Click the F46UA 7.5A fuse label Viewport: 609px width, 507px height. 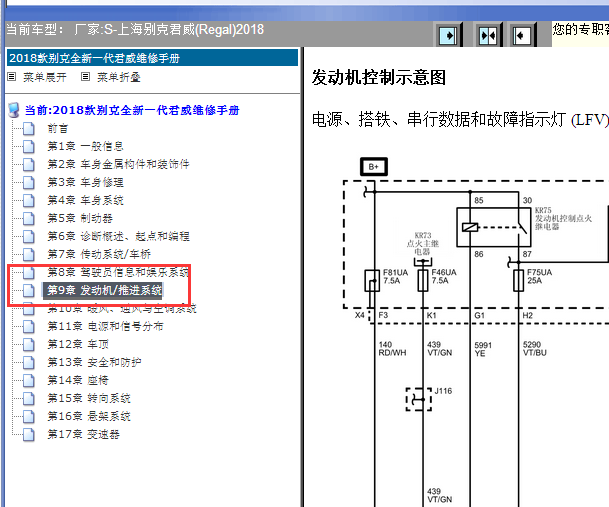[444, 276]
